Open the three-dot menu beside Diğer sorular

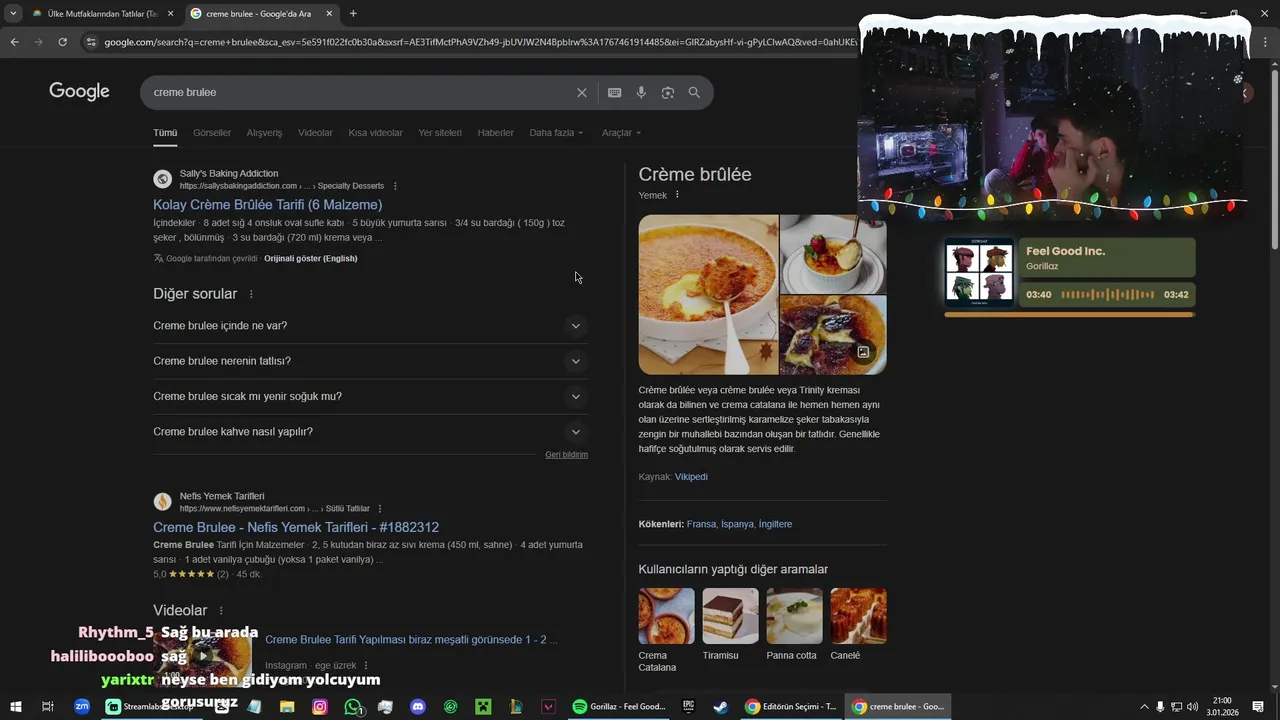[251, 294]
